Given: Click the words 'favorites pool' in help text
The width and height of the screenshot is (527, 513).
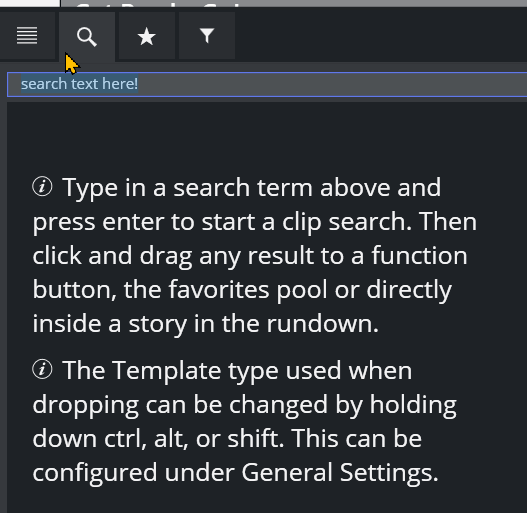Looking at the screenshot, I should coord(248,289).
